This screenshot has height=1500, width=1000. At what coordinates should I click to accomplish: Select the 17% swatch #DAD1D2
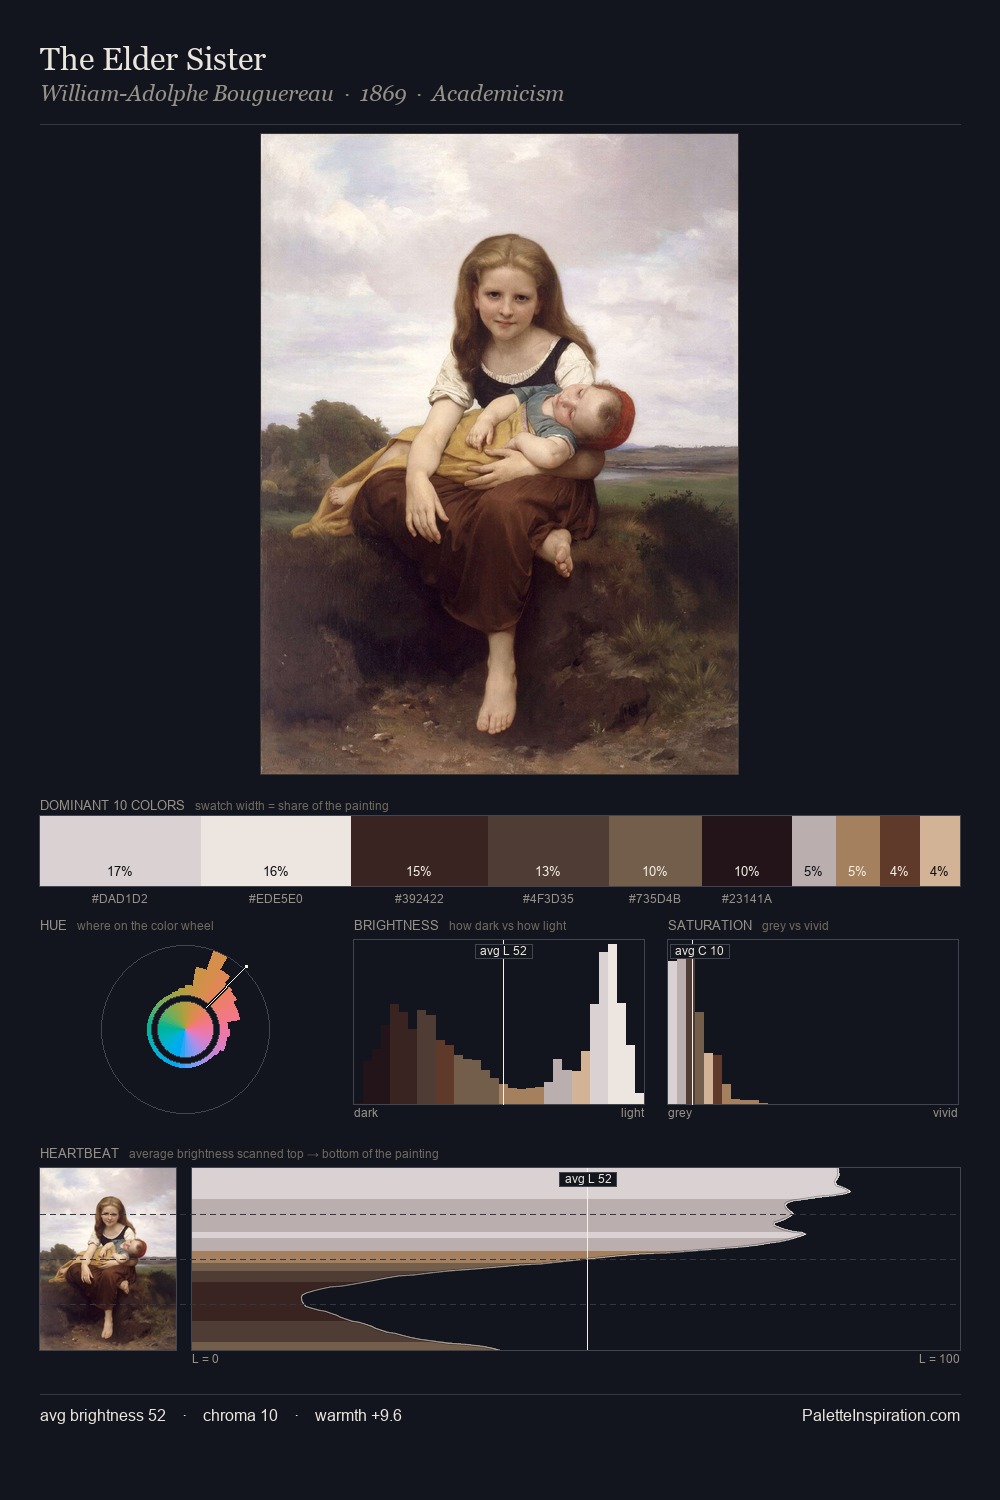pos(120,851)
